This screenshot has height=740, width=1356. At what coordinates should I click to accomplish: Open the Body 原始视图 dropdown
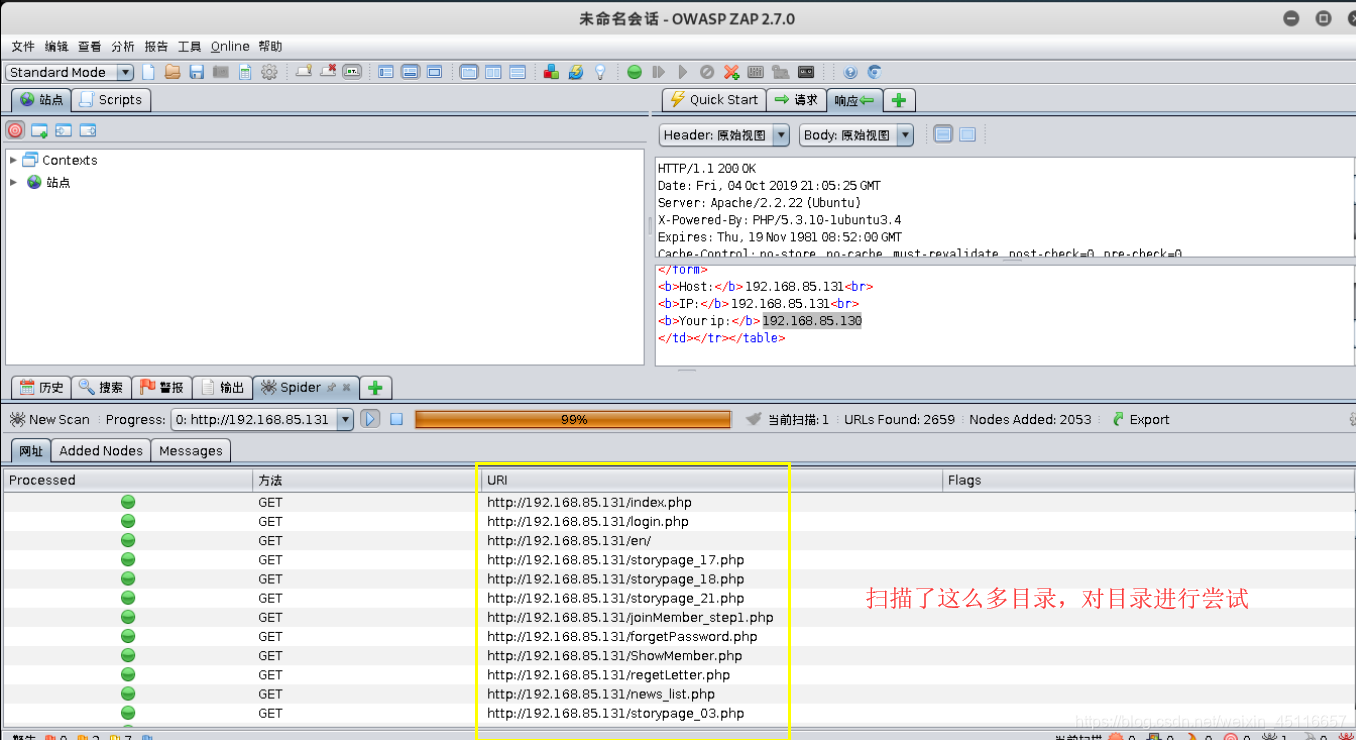[x=856, y=135]
